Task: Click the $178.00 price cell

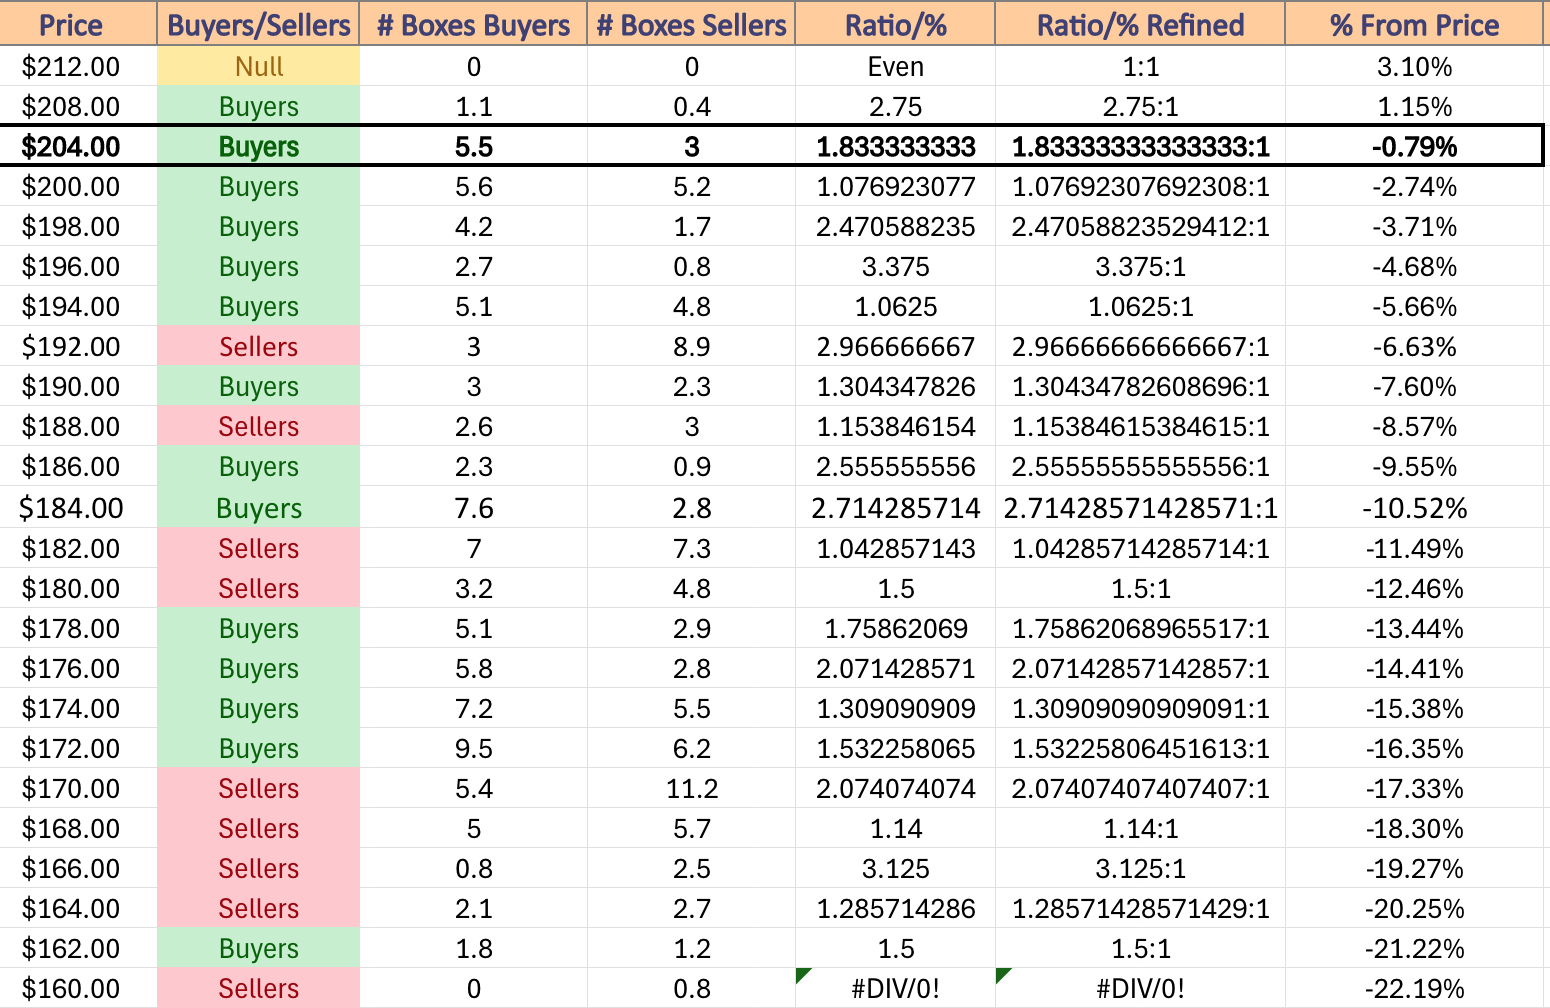Action: click(x=78, y=628)
